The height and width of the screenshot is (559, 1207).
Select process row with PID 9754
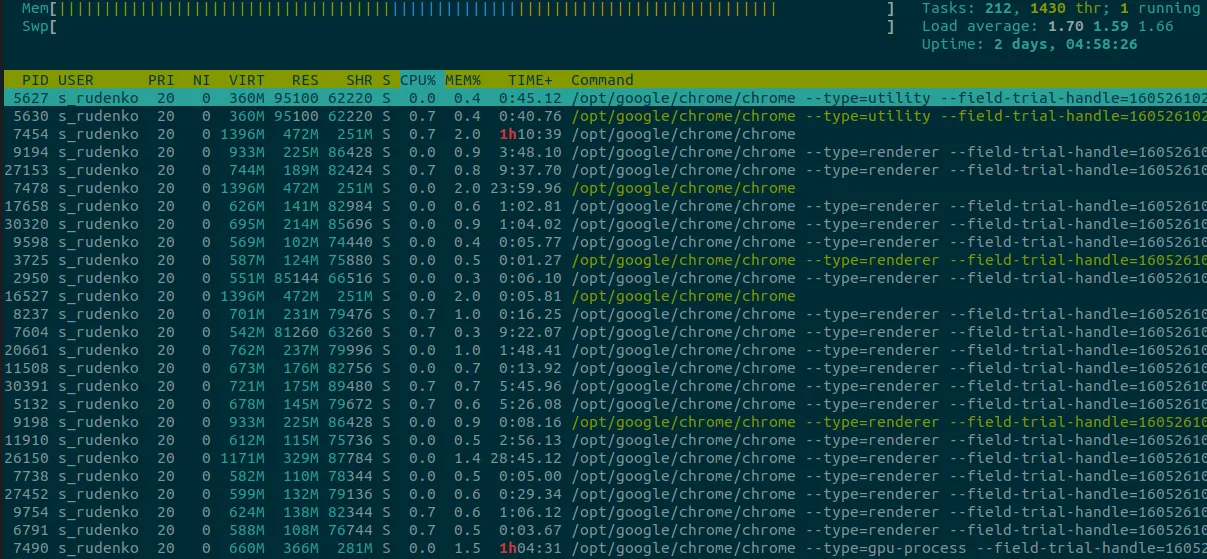603,512
